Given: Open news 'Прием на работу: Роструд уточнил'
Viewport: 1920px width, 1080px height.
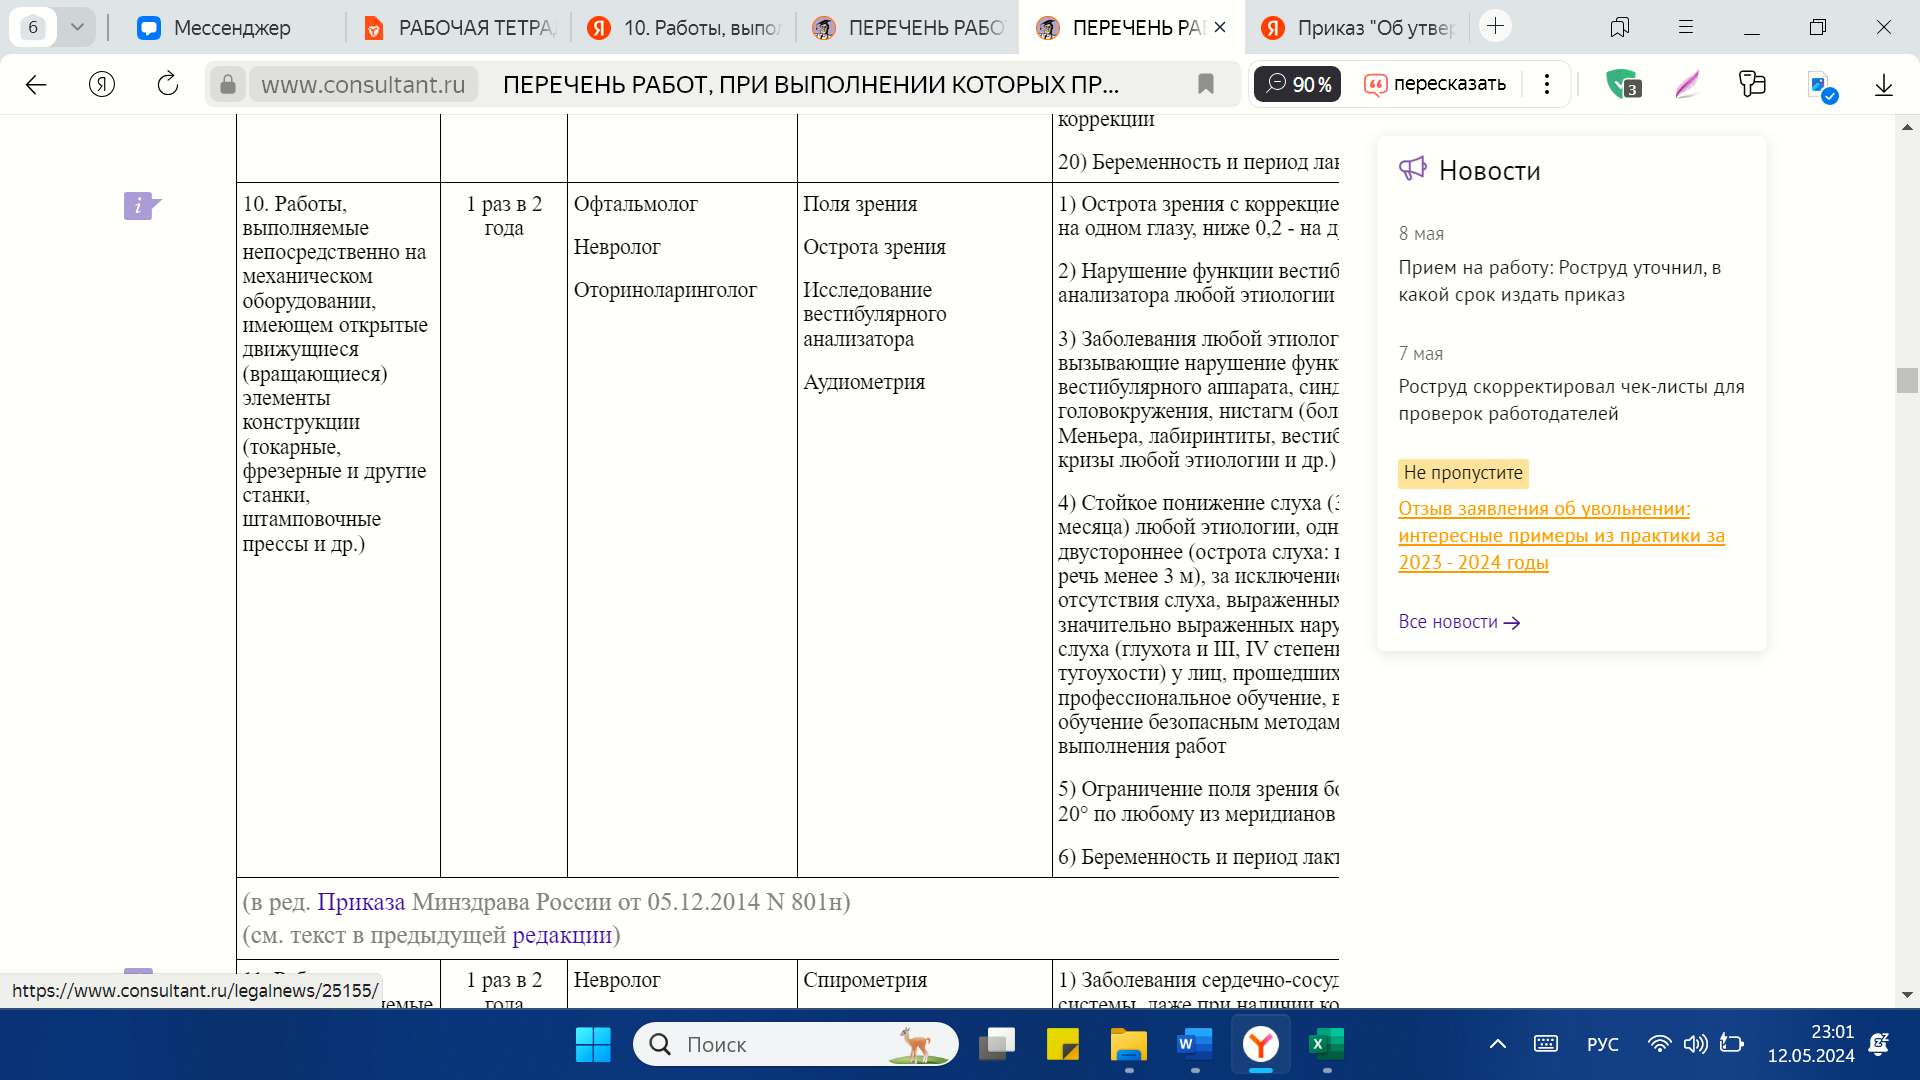Looking at the screenshot, I should 1560,281.
